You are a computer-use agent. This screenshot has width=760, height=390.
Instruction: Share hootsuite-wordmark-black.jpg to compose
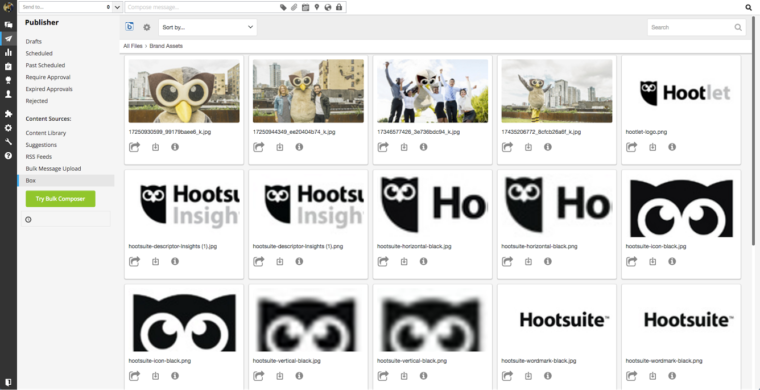(x=507, y=376)
